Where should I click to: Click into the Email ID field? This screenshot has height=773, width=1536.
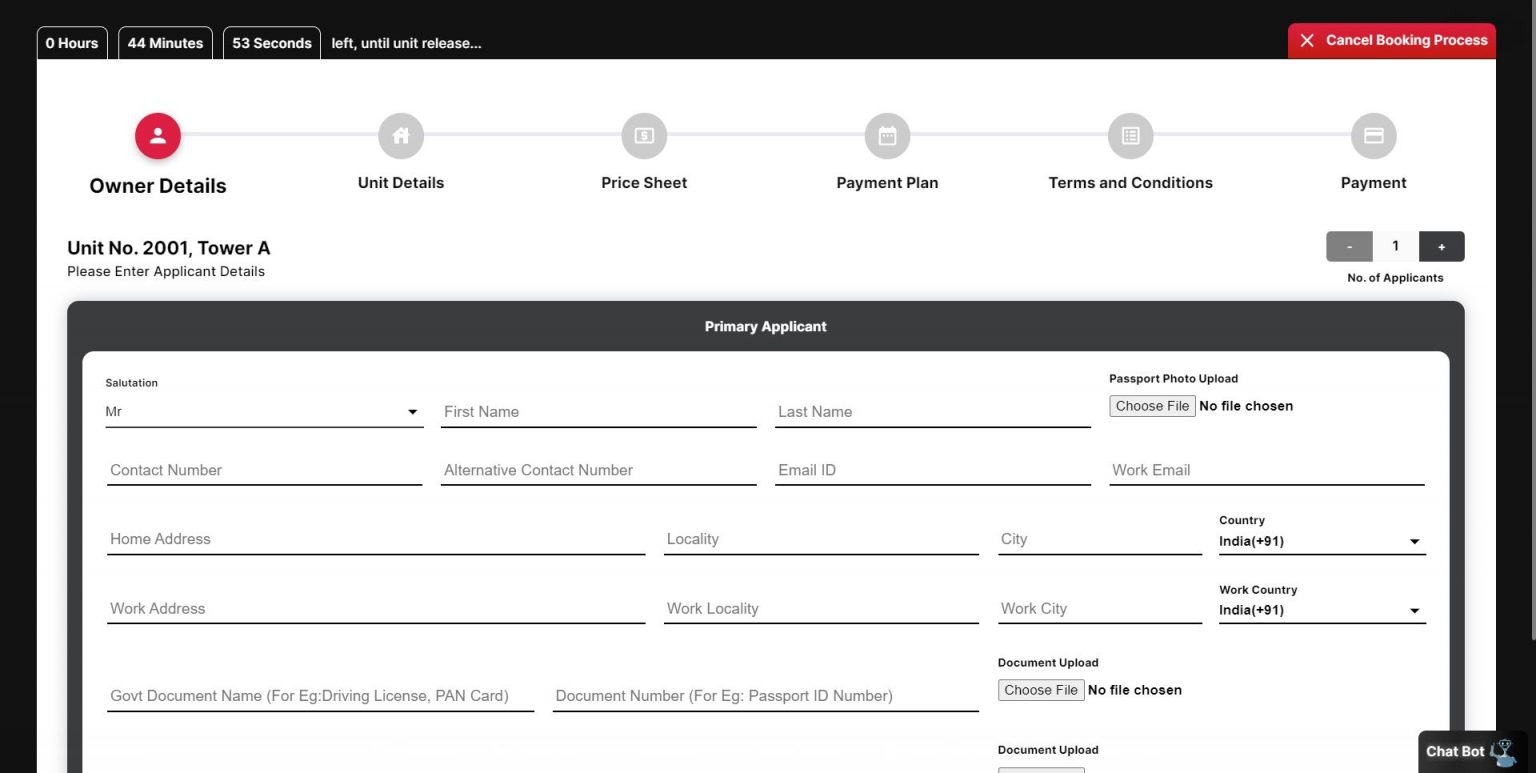[x=932, y=470]
